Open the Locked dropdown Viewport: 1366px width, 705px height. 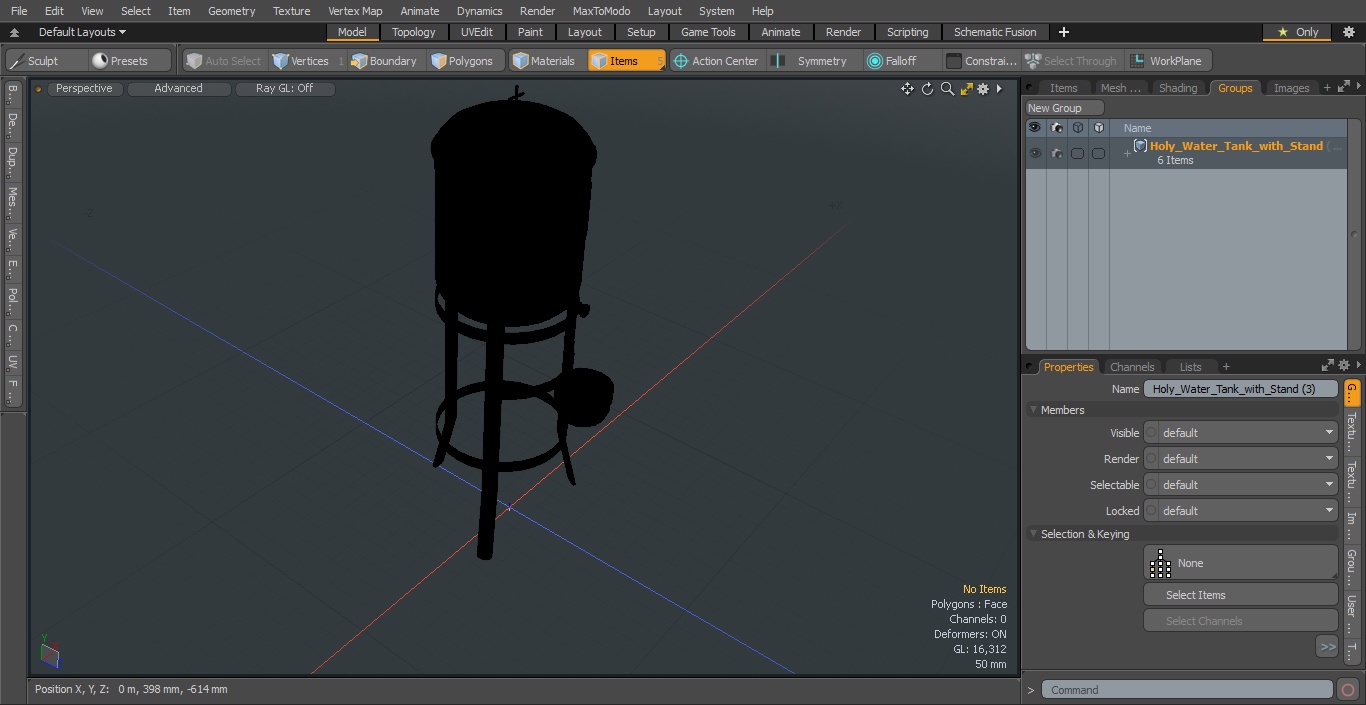(x=1240, y=511)
